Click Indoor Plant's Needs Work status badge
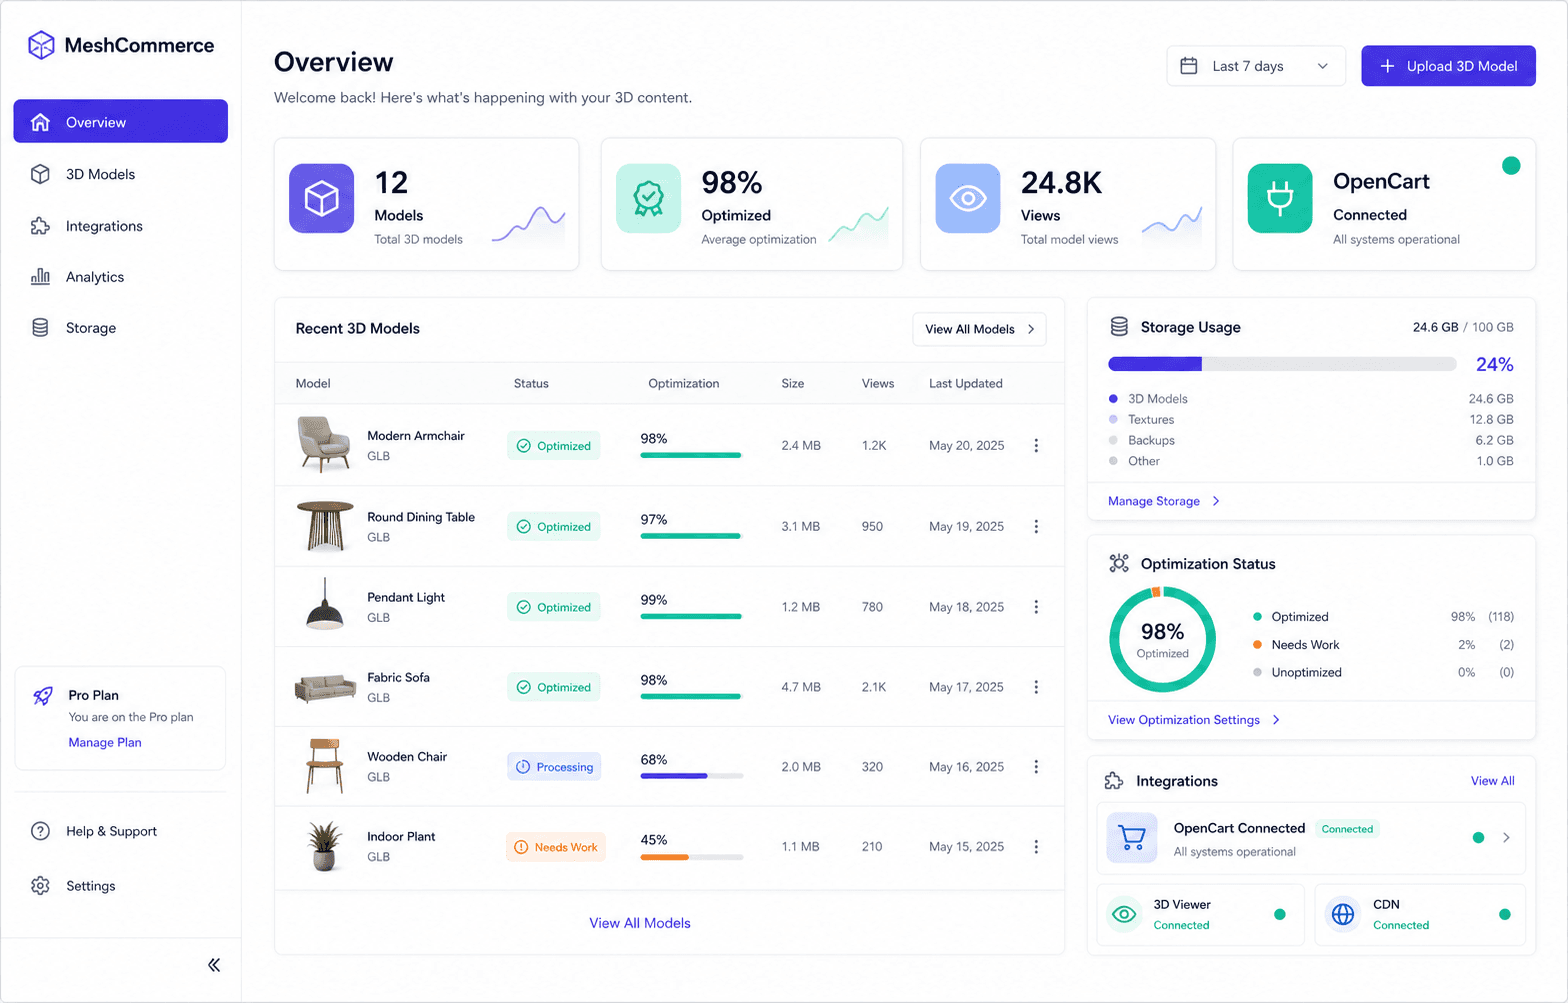The height and width of the screenshot is (1003, 1568). click(556, 847)
